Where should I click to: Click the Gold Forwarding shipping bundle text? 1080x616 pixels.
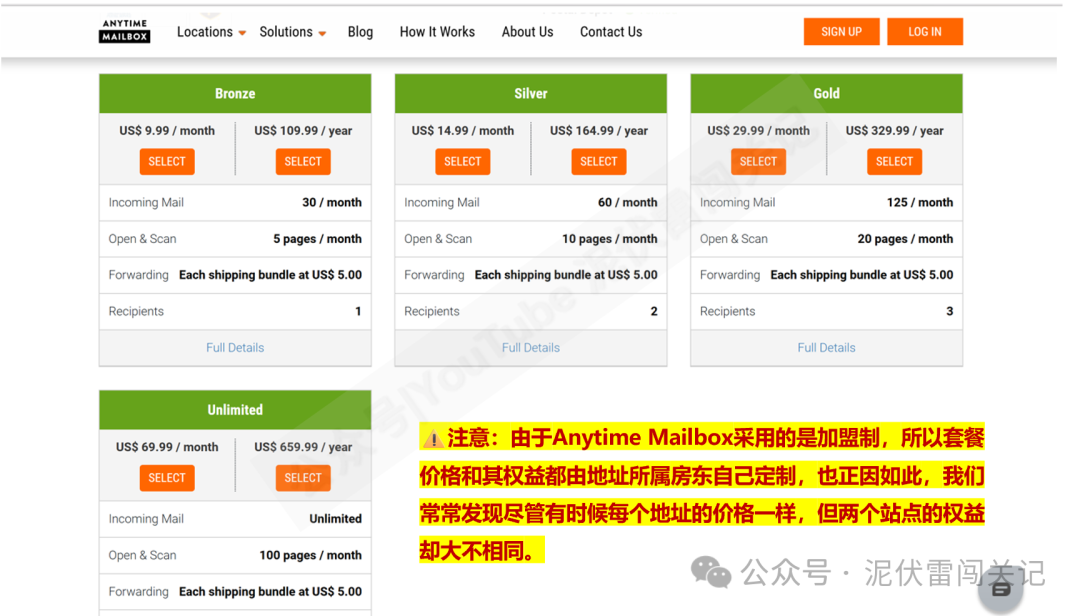click(x=862, y=275)
